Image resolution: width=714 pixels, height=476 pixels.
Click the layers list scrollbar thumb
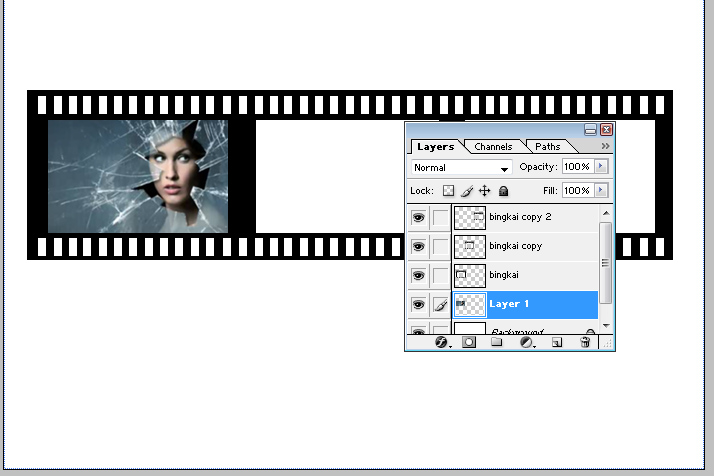click(x=606, y=263)
